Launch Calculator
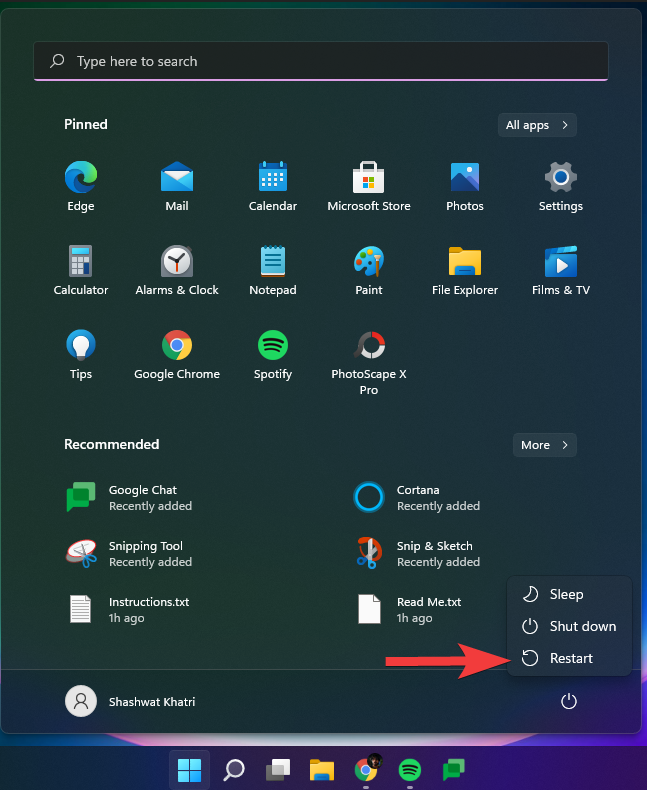This screenshot has width=647, height=790. [81, 271]
